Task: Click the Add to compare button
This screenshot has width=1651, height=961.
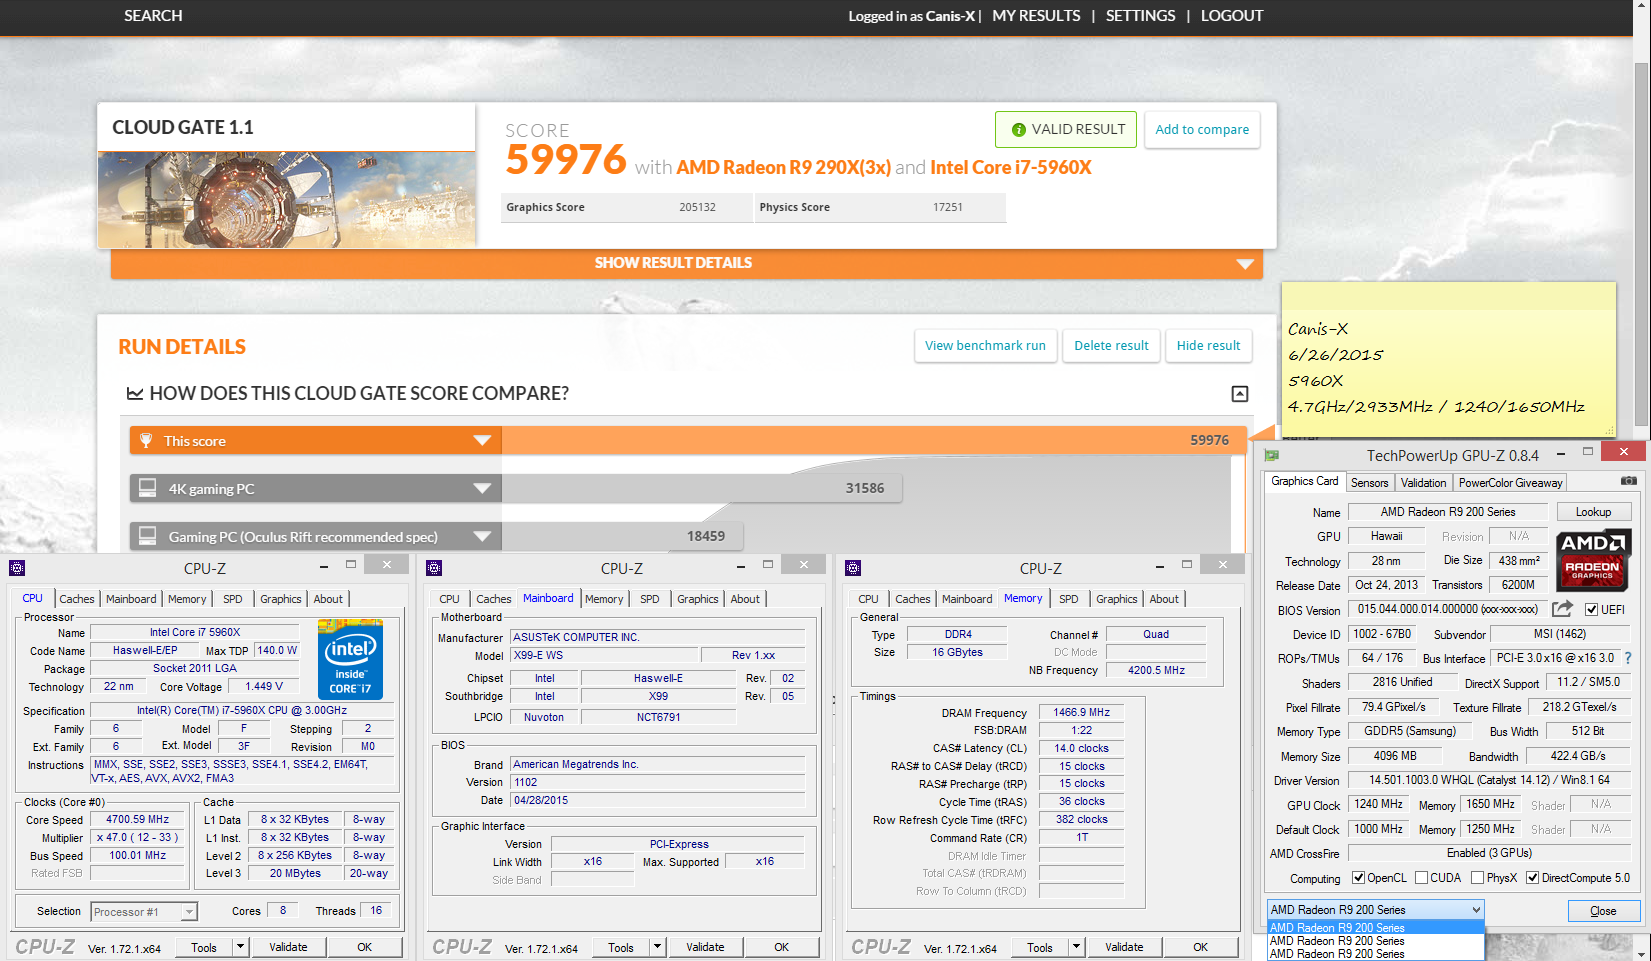Action: click(1202, 130)
